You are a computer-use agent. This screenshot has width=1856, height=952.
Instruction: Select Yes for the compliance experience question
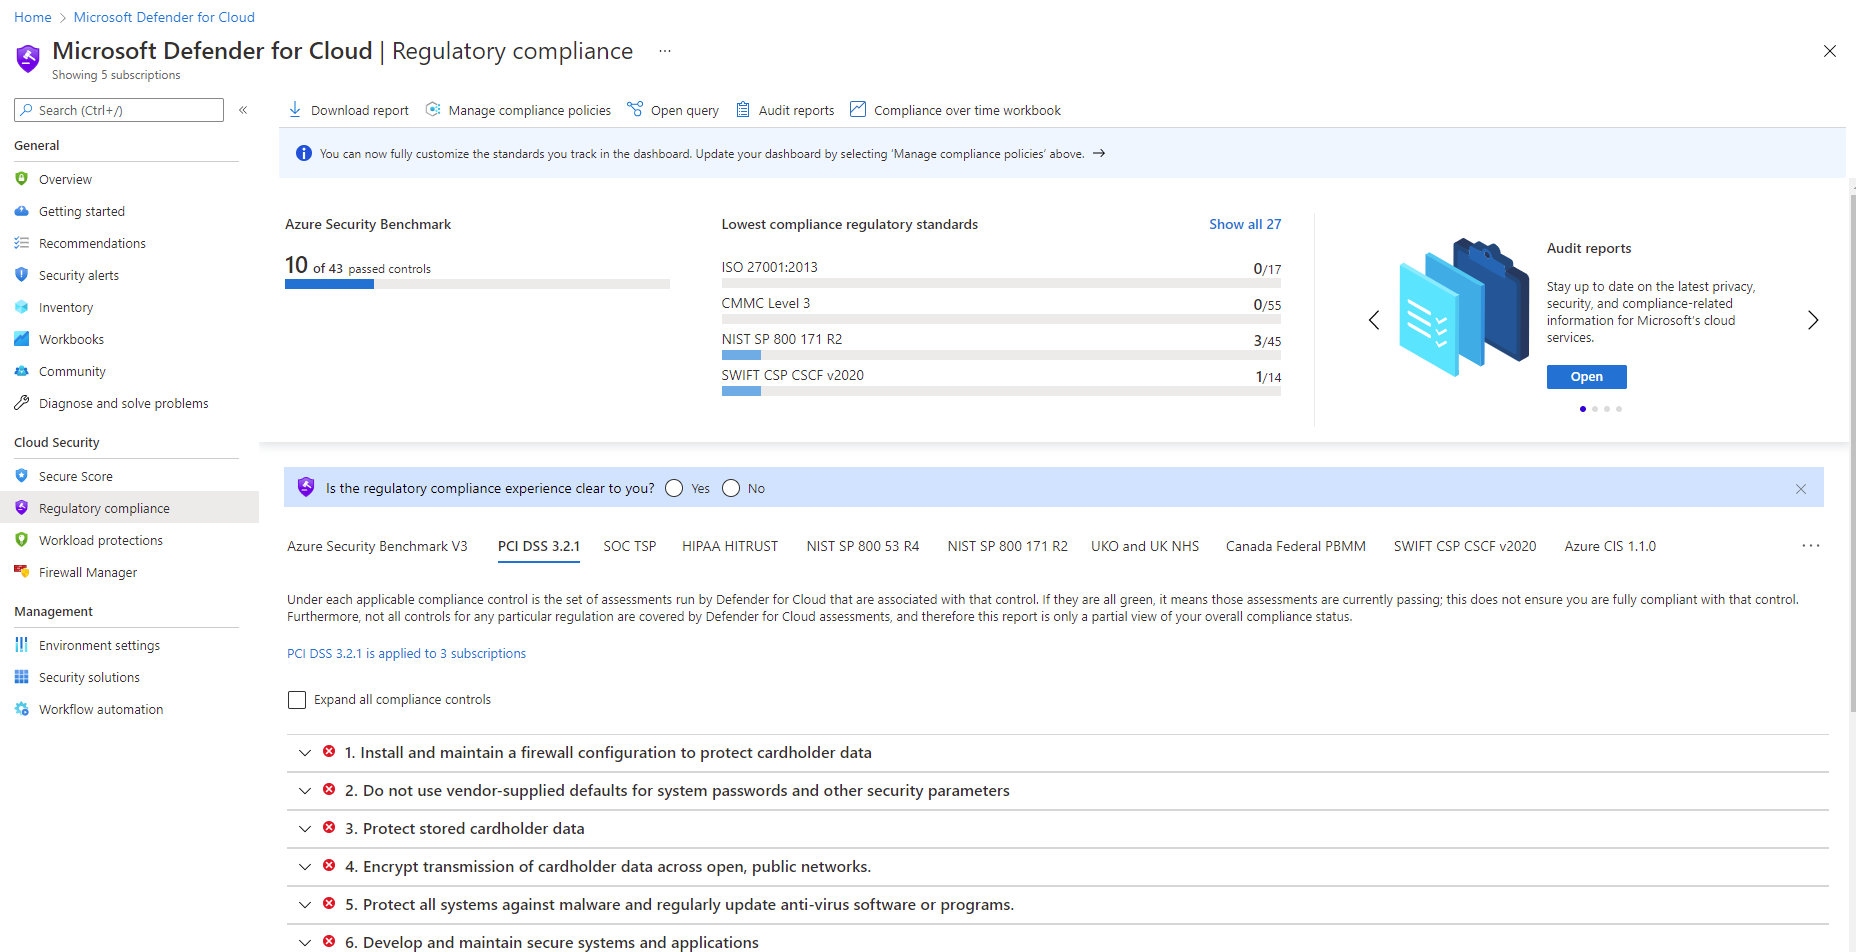[x=674, y=488]
